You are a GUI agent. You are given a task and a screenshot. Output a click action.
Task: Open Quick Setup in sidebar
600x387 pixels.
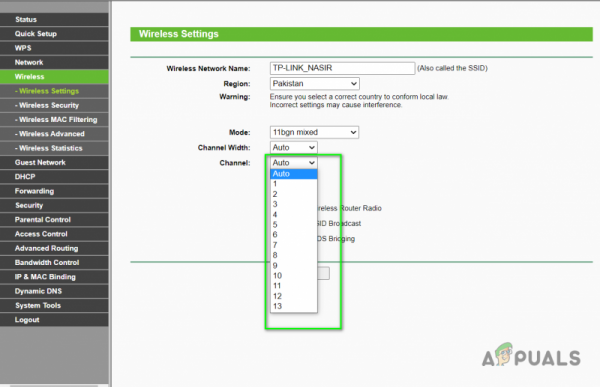[x=54, y=34]
